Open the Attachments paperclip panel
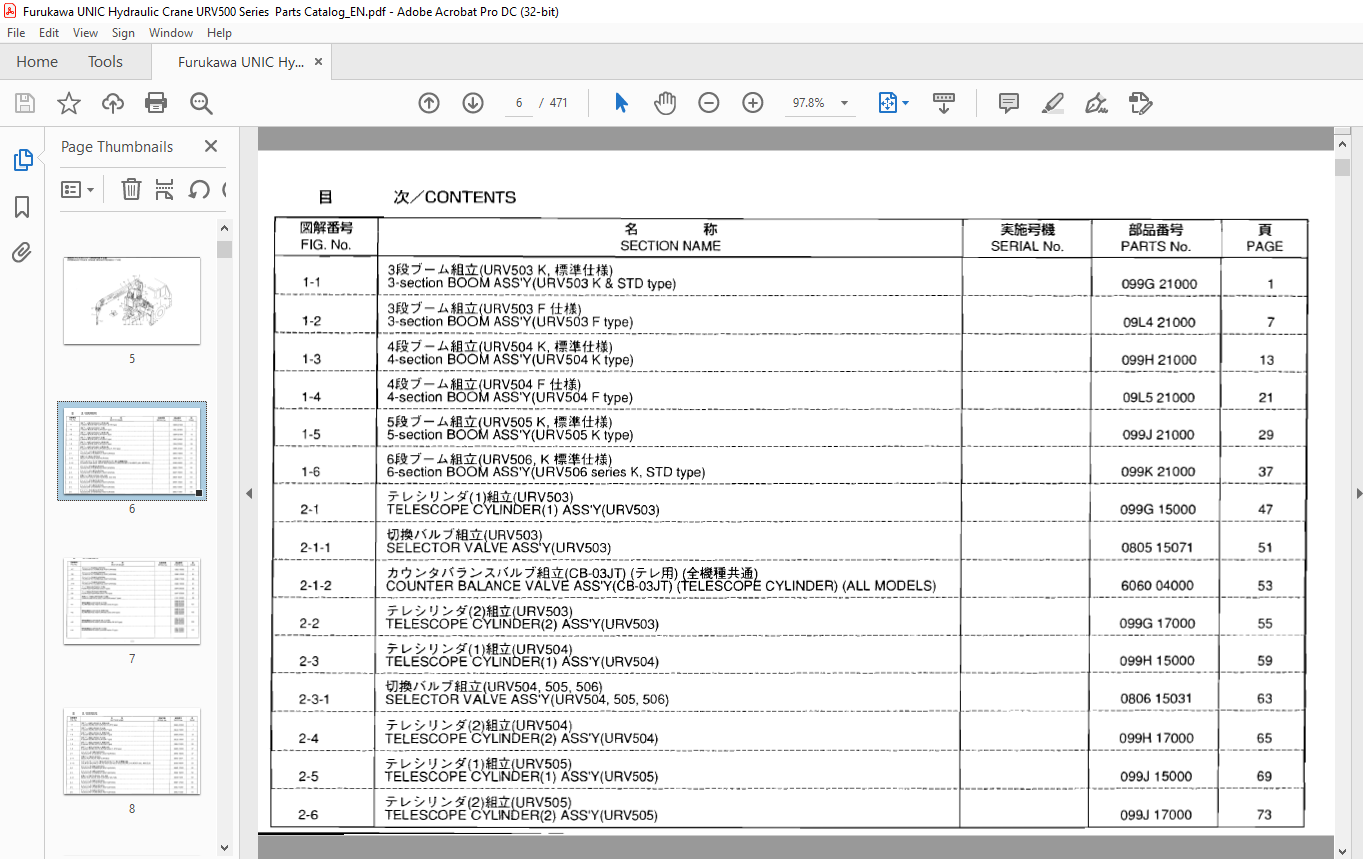Image resolution: width=1363 pixels, height=859 pixels. pos(22,253)
